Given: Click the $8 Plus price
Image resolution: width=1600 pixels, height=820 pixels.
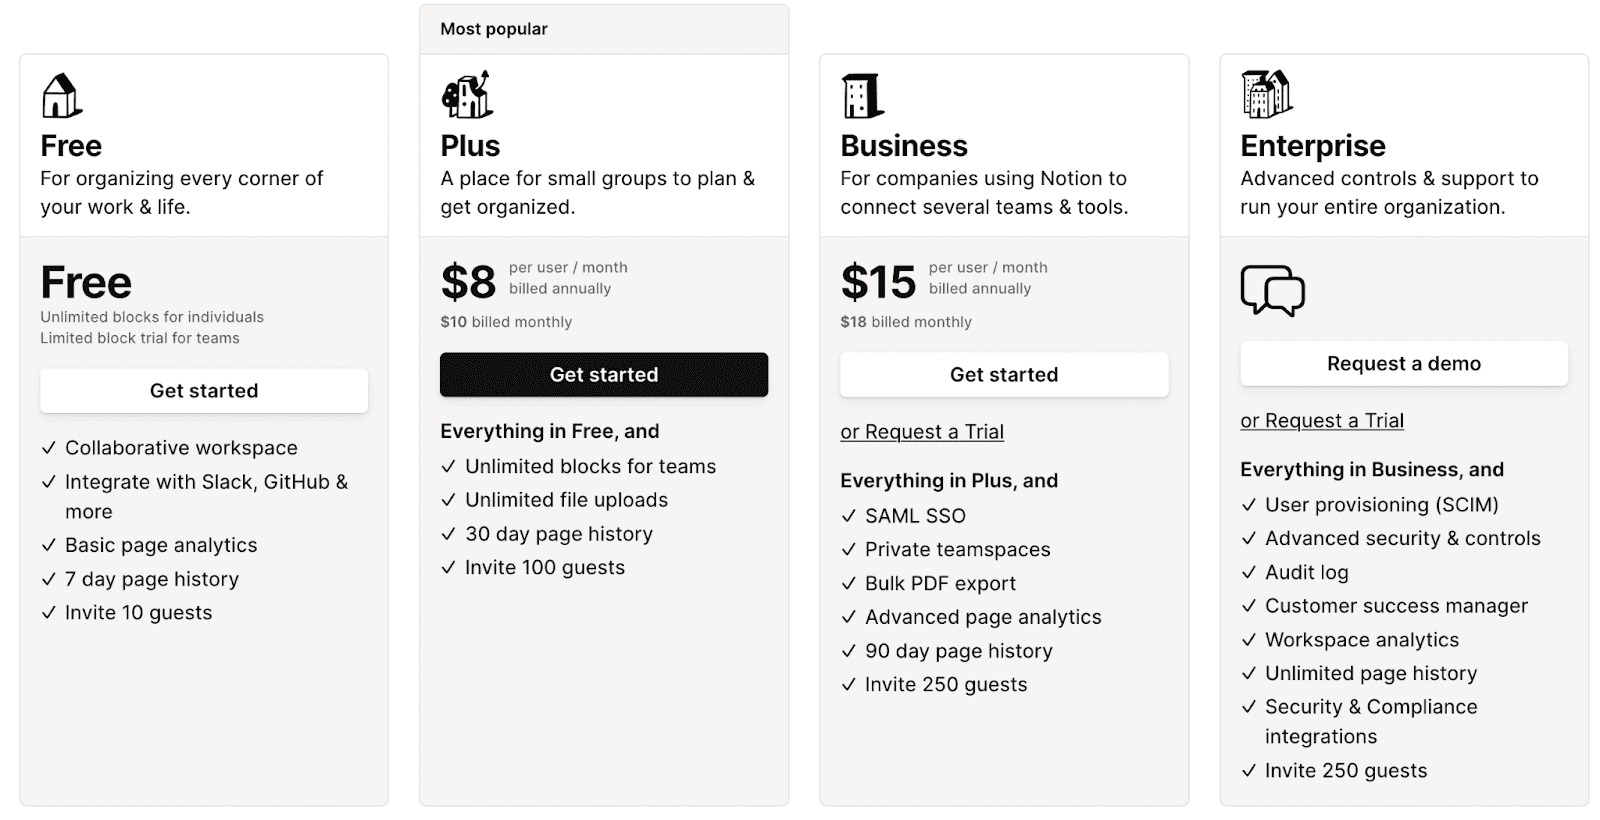Looking at the screenshot, I should coord(468,282).
